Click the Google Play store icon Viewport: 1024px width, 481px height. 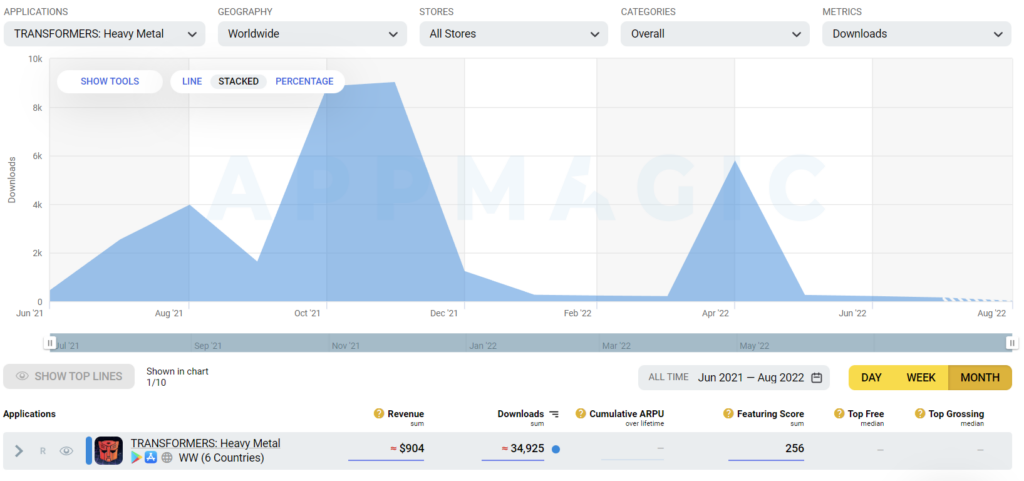pyautogui.click(x=136, y=458)
